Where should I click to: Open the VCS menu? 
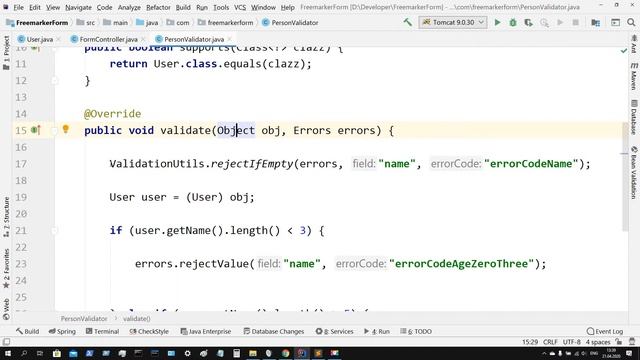pos(240,7)
